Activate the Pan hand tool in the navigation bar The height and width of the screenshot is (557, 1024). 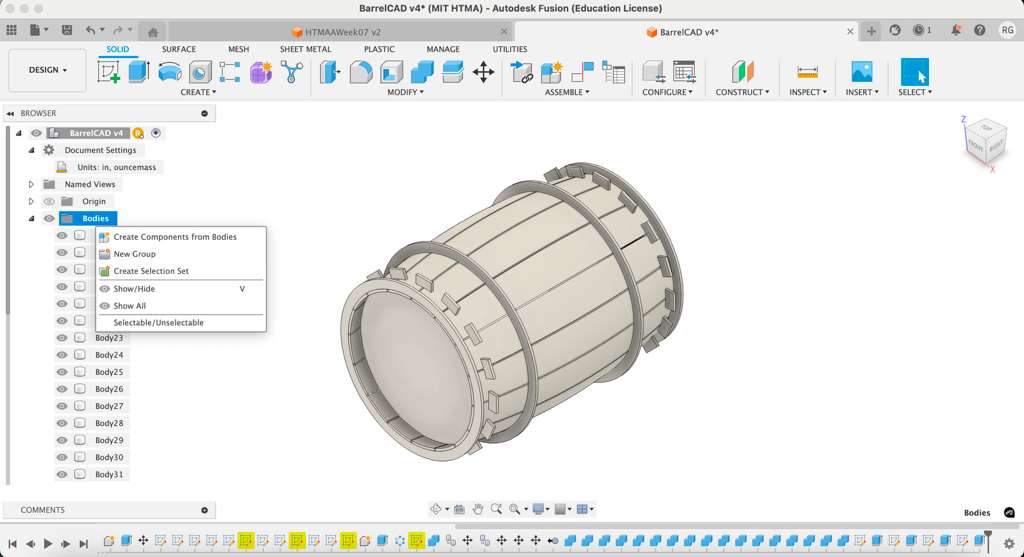point(478,509)
